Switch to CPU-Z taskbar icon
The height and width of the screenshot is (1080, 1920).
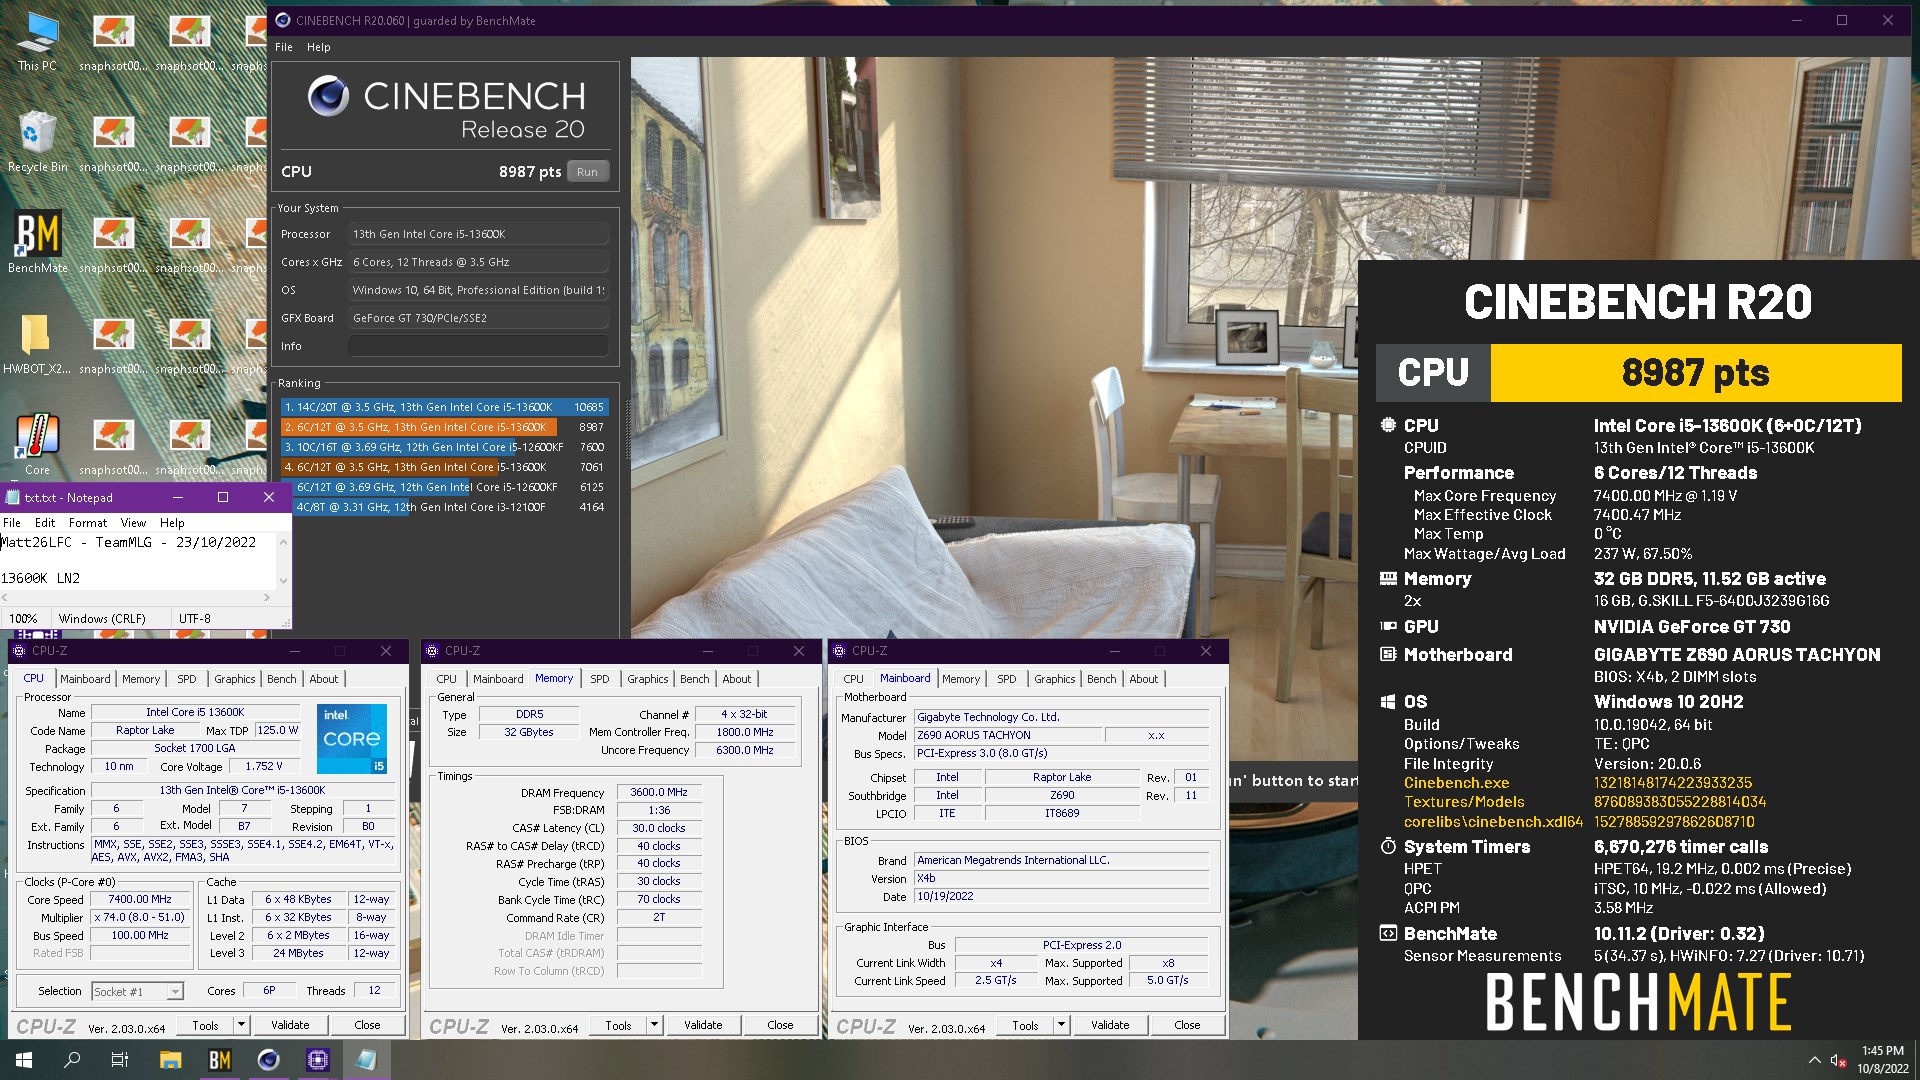tap(317, 1060)
